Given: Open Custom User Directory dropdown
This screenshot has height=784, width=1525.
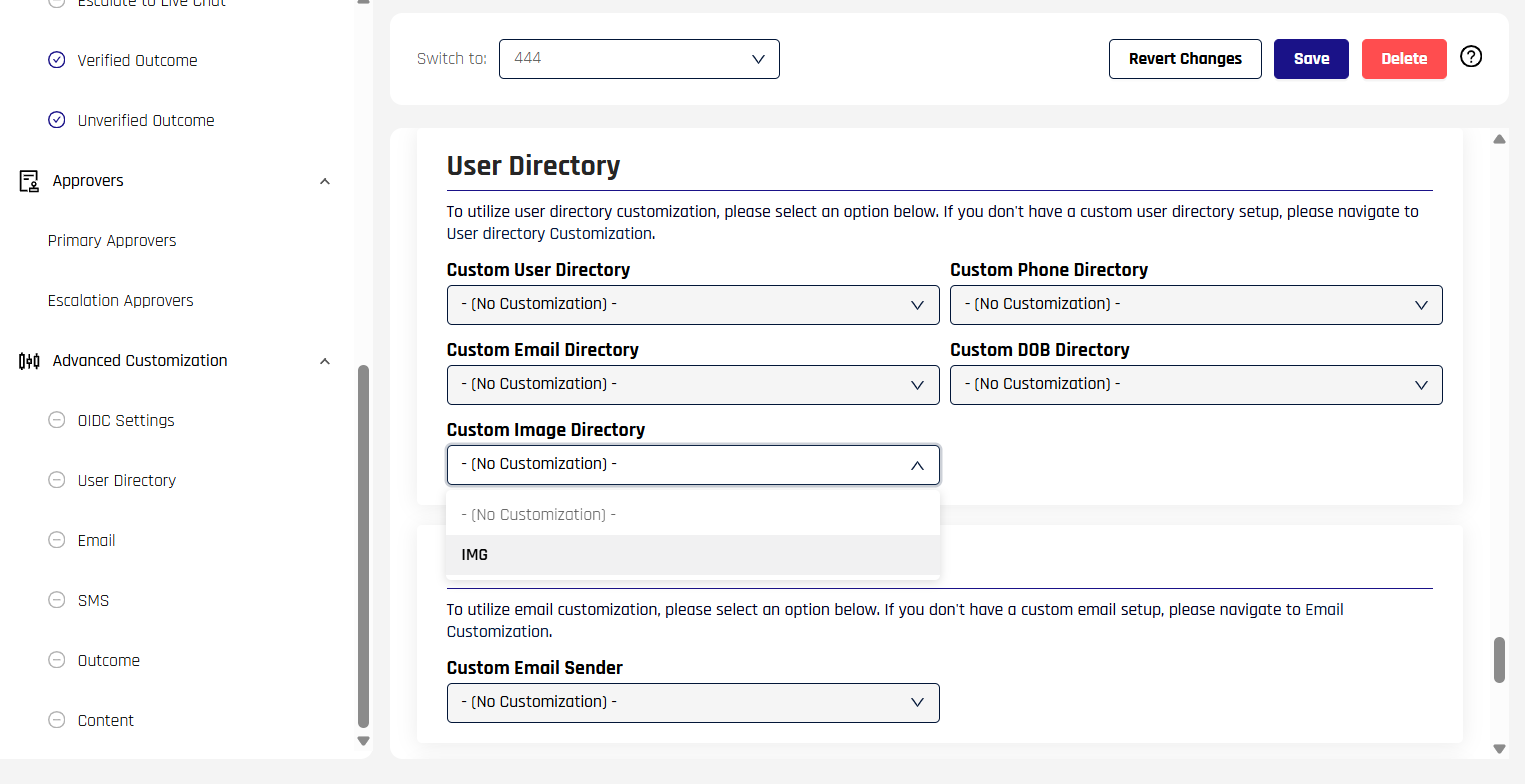Looking at the screenshot, I should [x=692, y=305].
